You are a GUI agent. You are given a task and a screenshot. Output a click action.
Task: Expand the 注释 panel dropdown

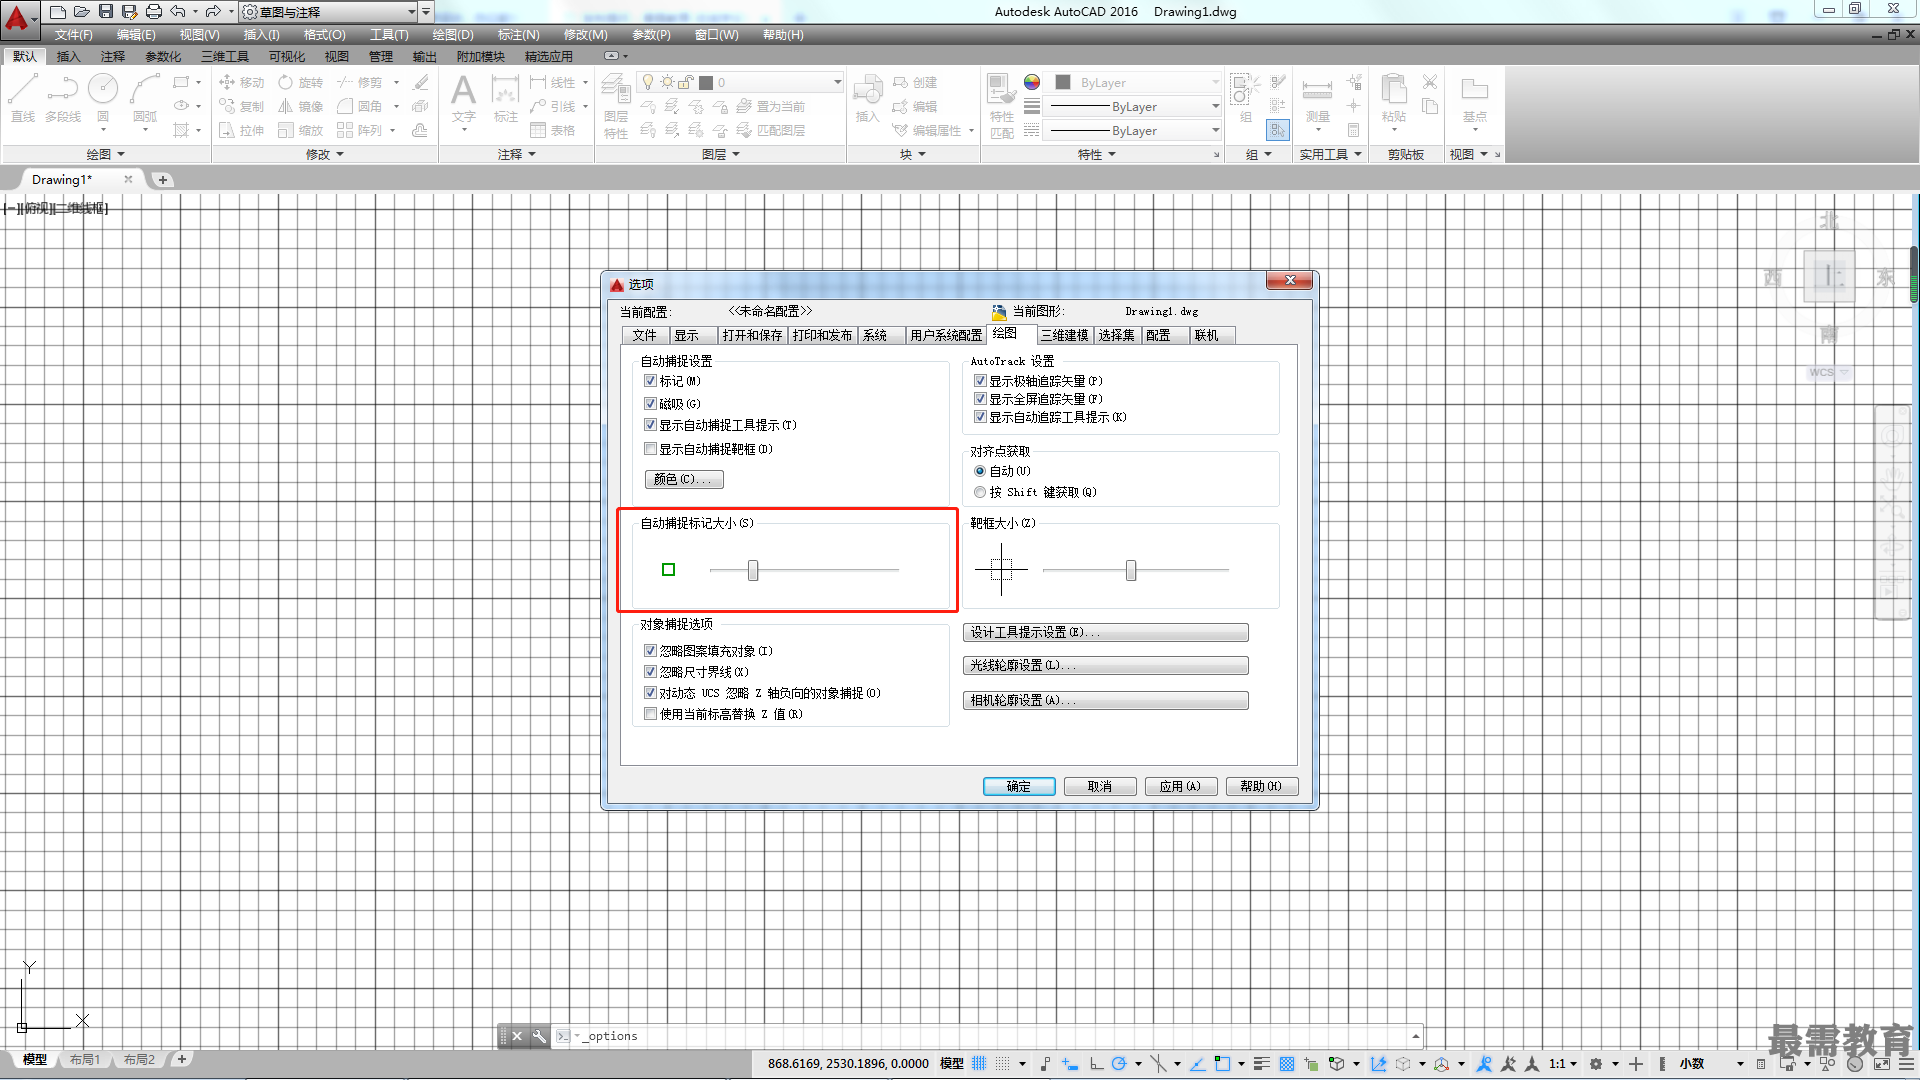(x=518, y=154)
